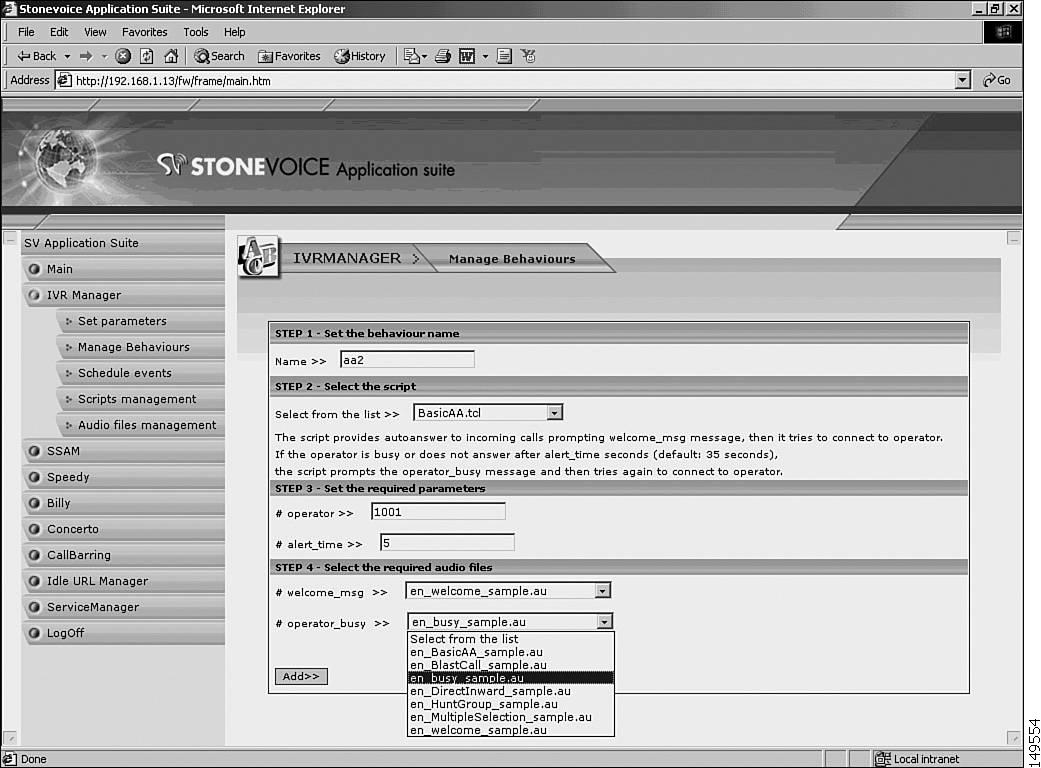Select en_DirectInward_sample.au from the list
Image resolution: width=1041 pixels, height=768 pixels.
tap(511, 691)
